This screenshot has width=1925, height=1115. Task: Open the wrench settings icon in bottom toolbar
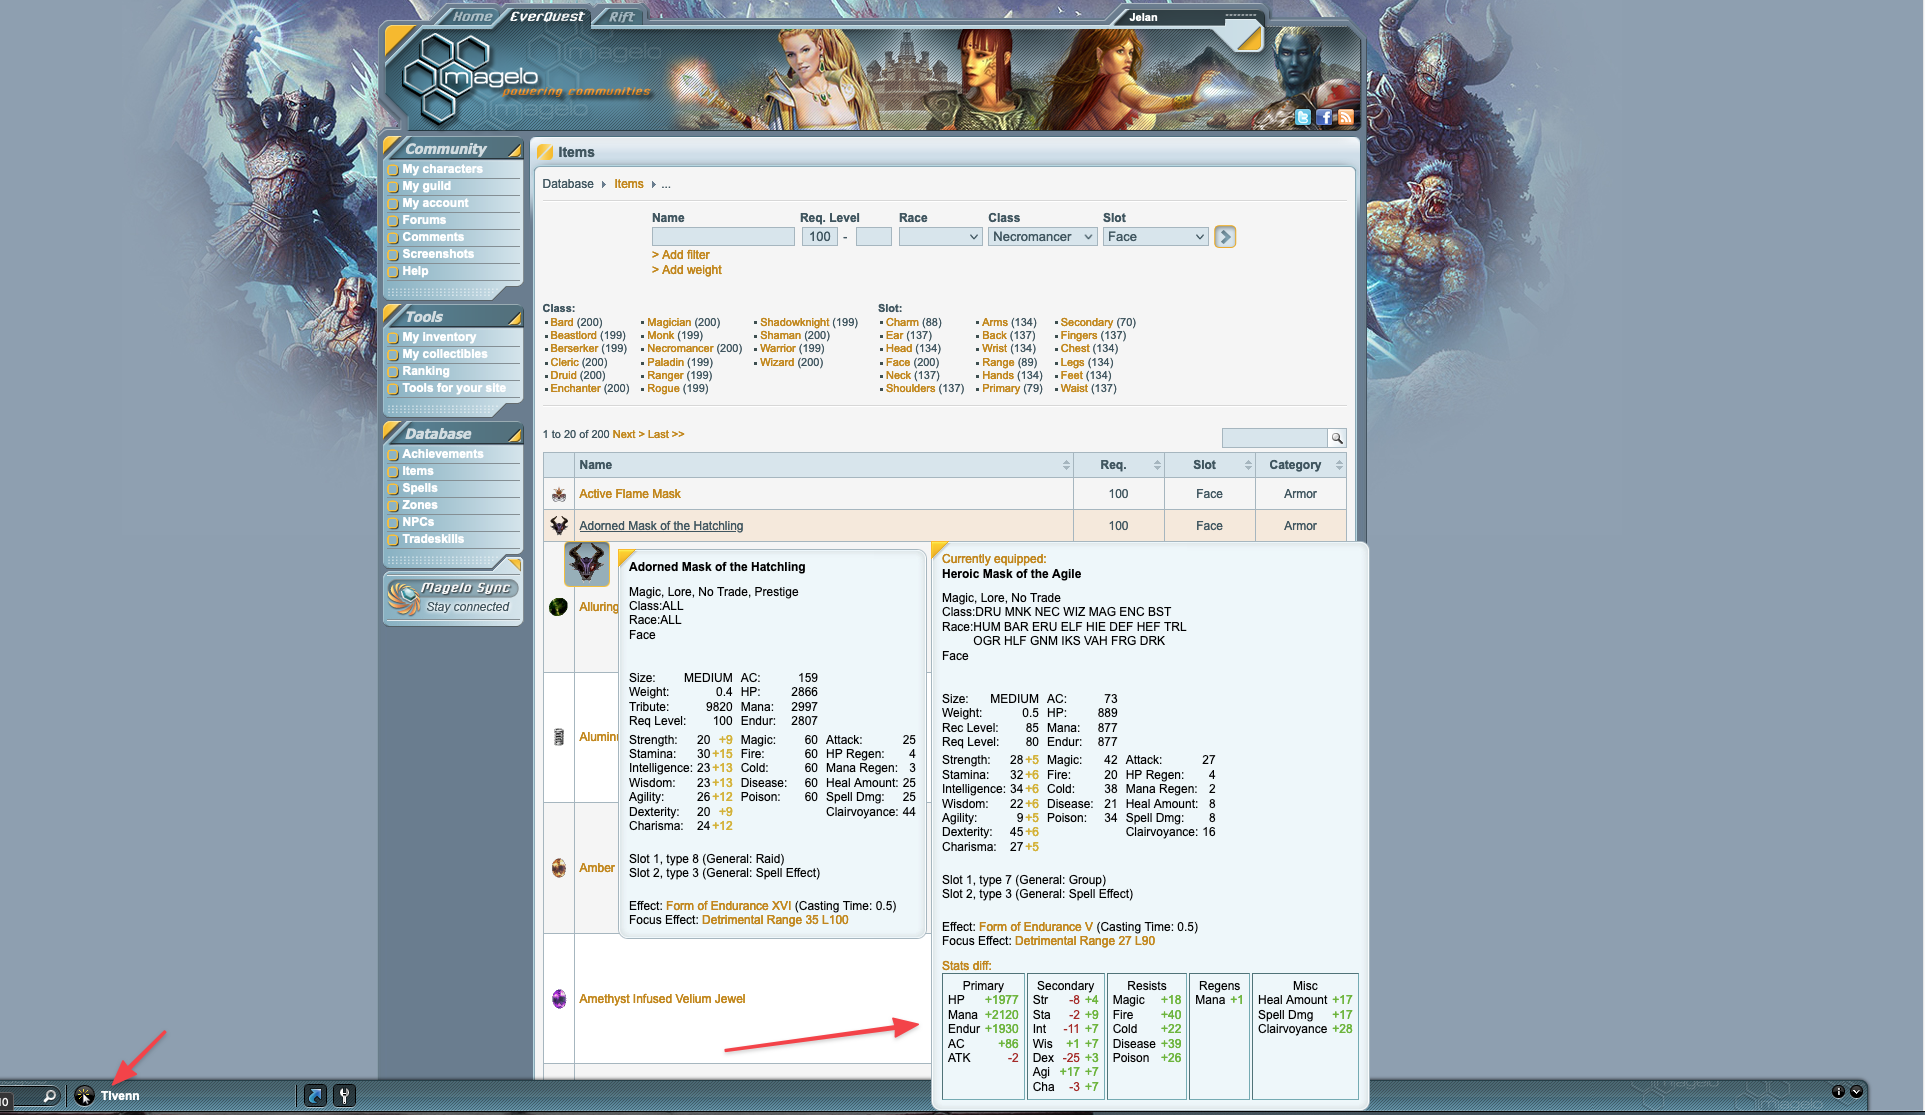344,1095
